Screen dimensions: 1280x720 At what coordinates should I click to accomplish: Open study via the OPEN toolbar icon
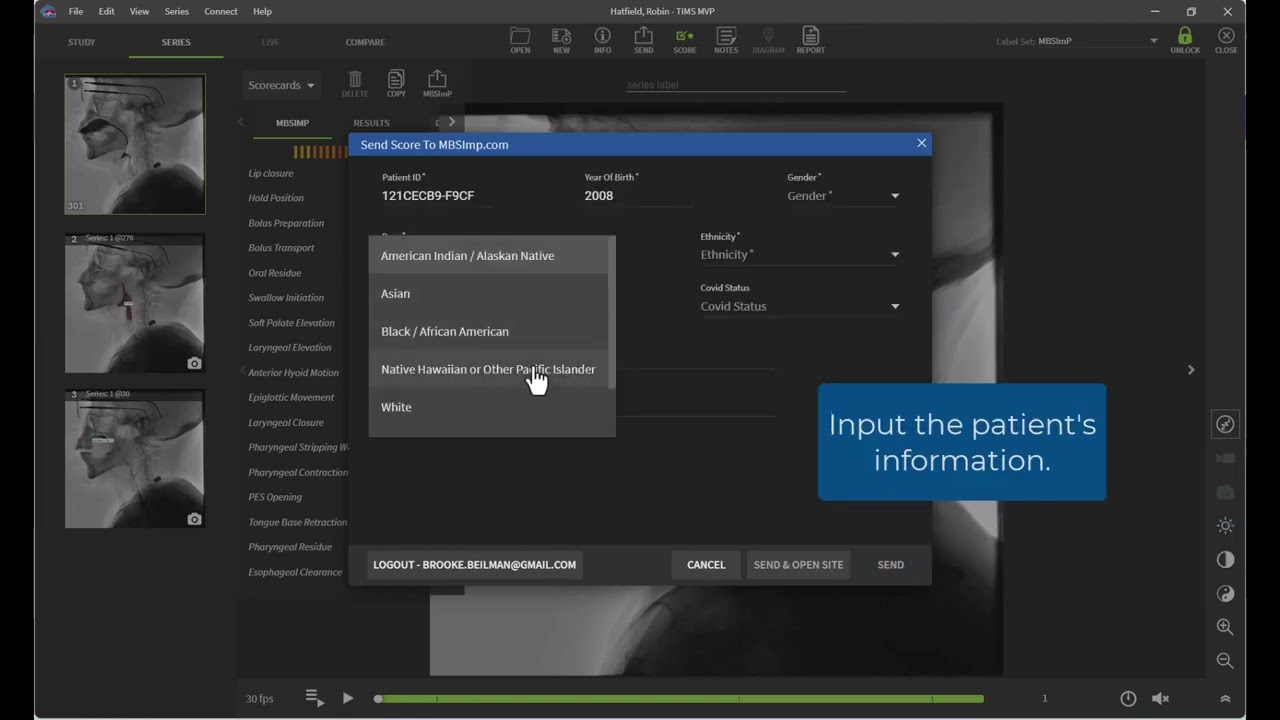point(520,40)
